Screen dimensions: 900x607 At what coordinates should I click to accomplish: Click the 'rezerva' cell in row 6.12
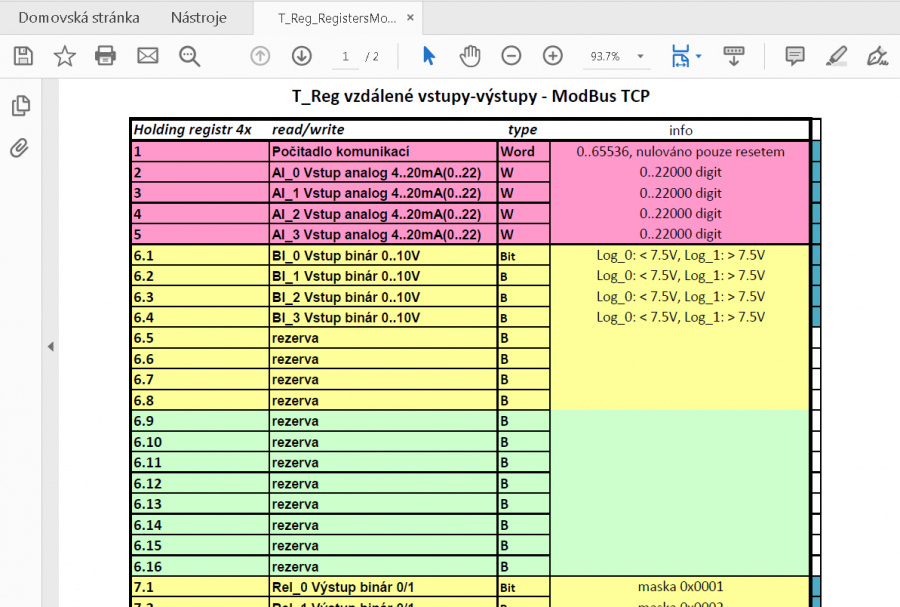(383, 484)
